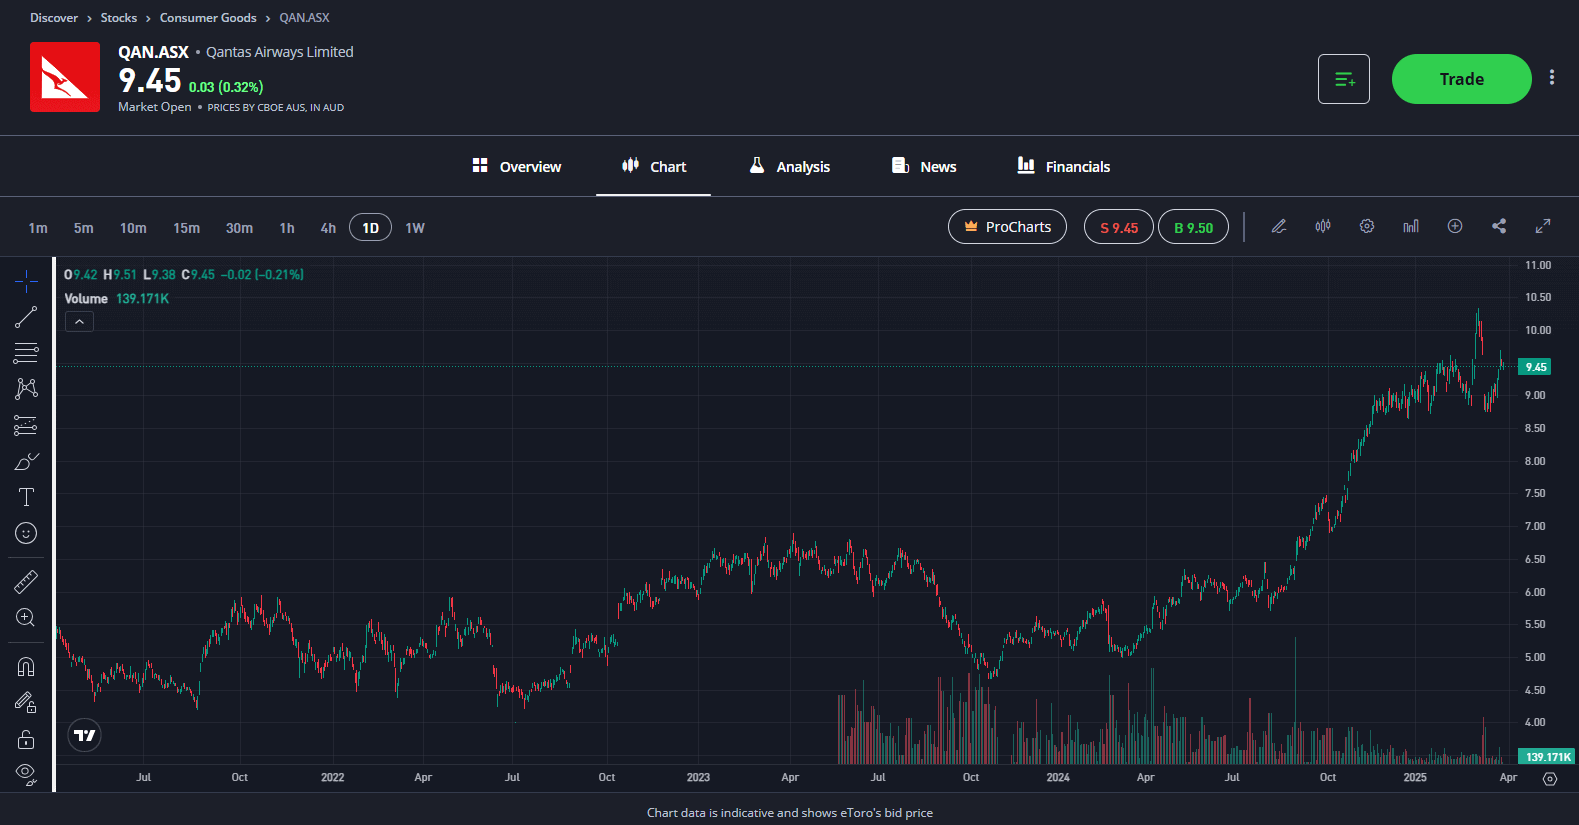Hide all drawings with eye icon
The height and width of the screenshot is (825, 1579).
click(x=26, y=774)
